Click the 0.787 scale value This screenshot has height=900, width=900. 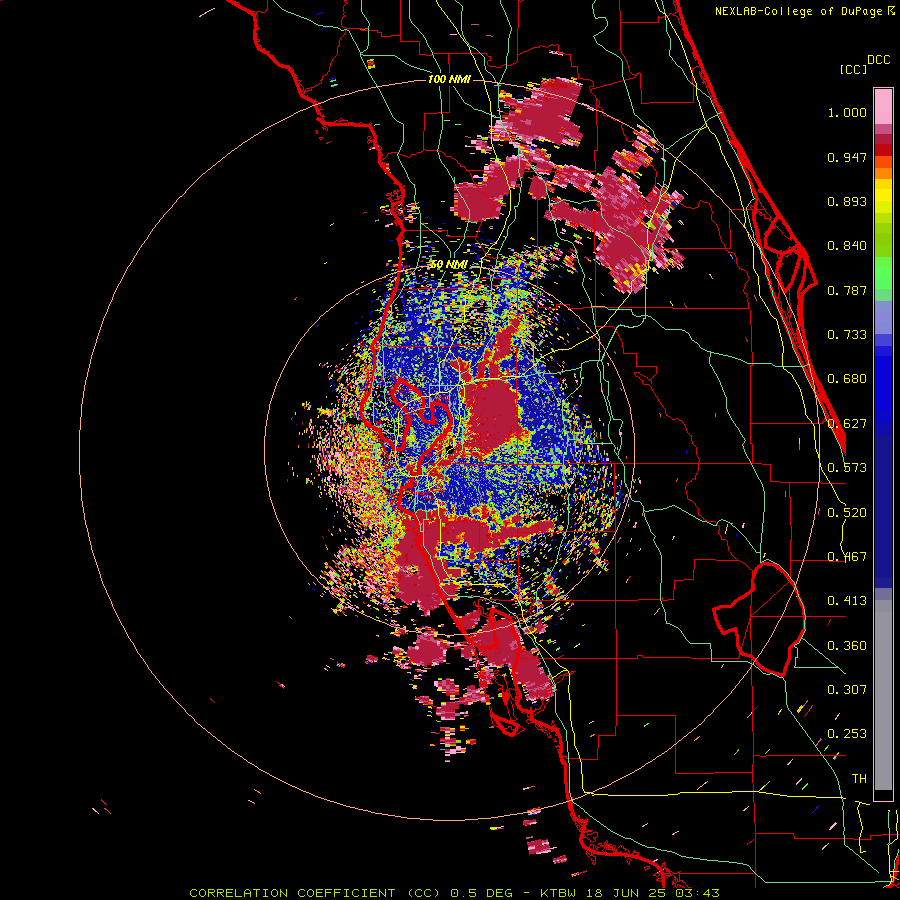coord(847,290)
